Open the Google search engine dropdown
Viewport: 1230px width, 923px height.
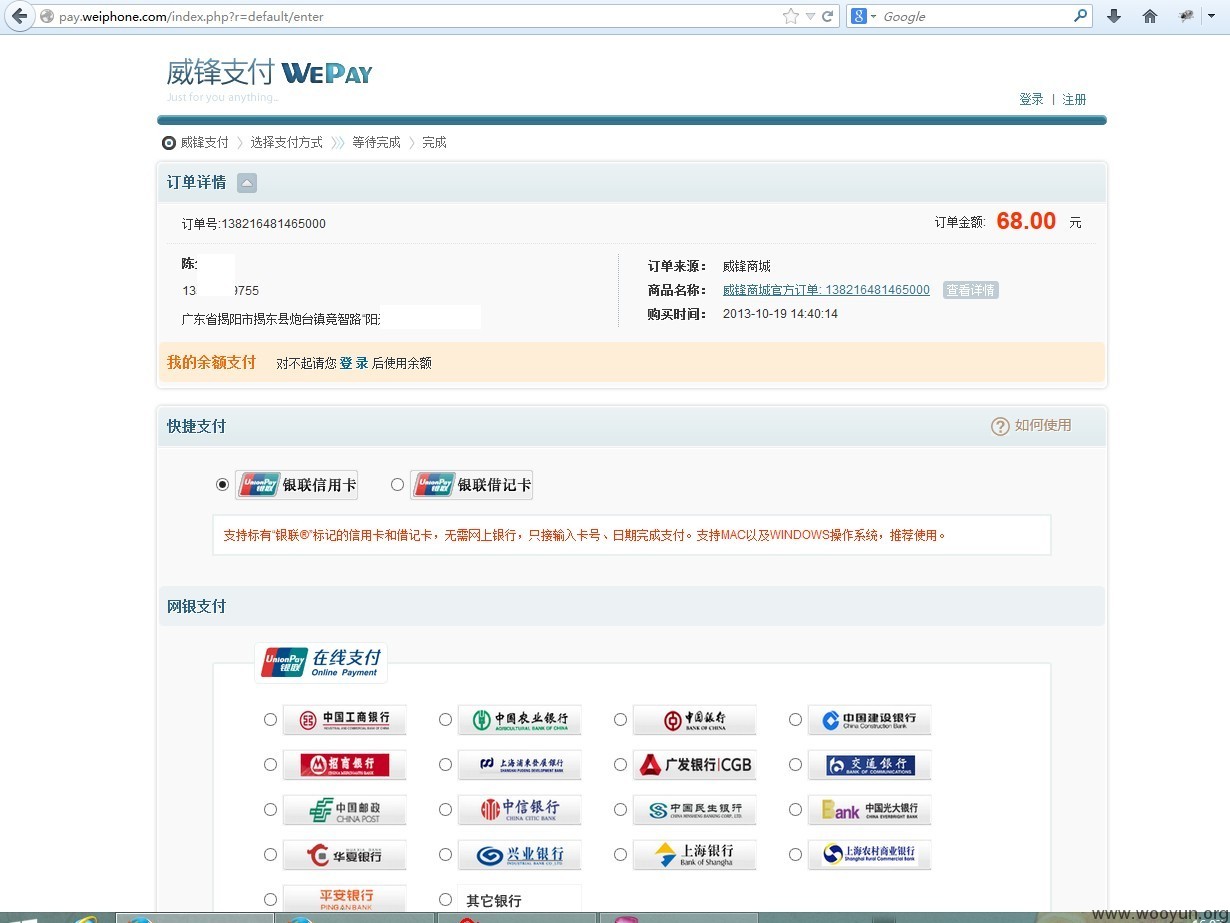pyautogui.click(x=864, y=16)
